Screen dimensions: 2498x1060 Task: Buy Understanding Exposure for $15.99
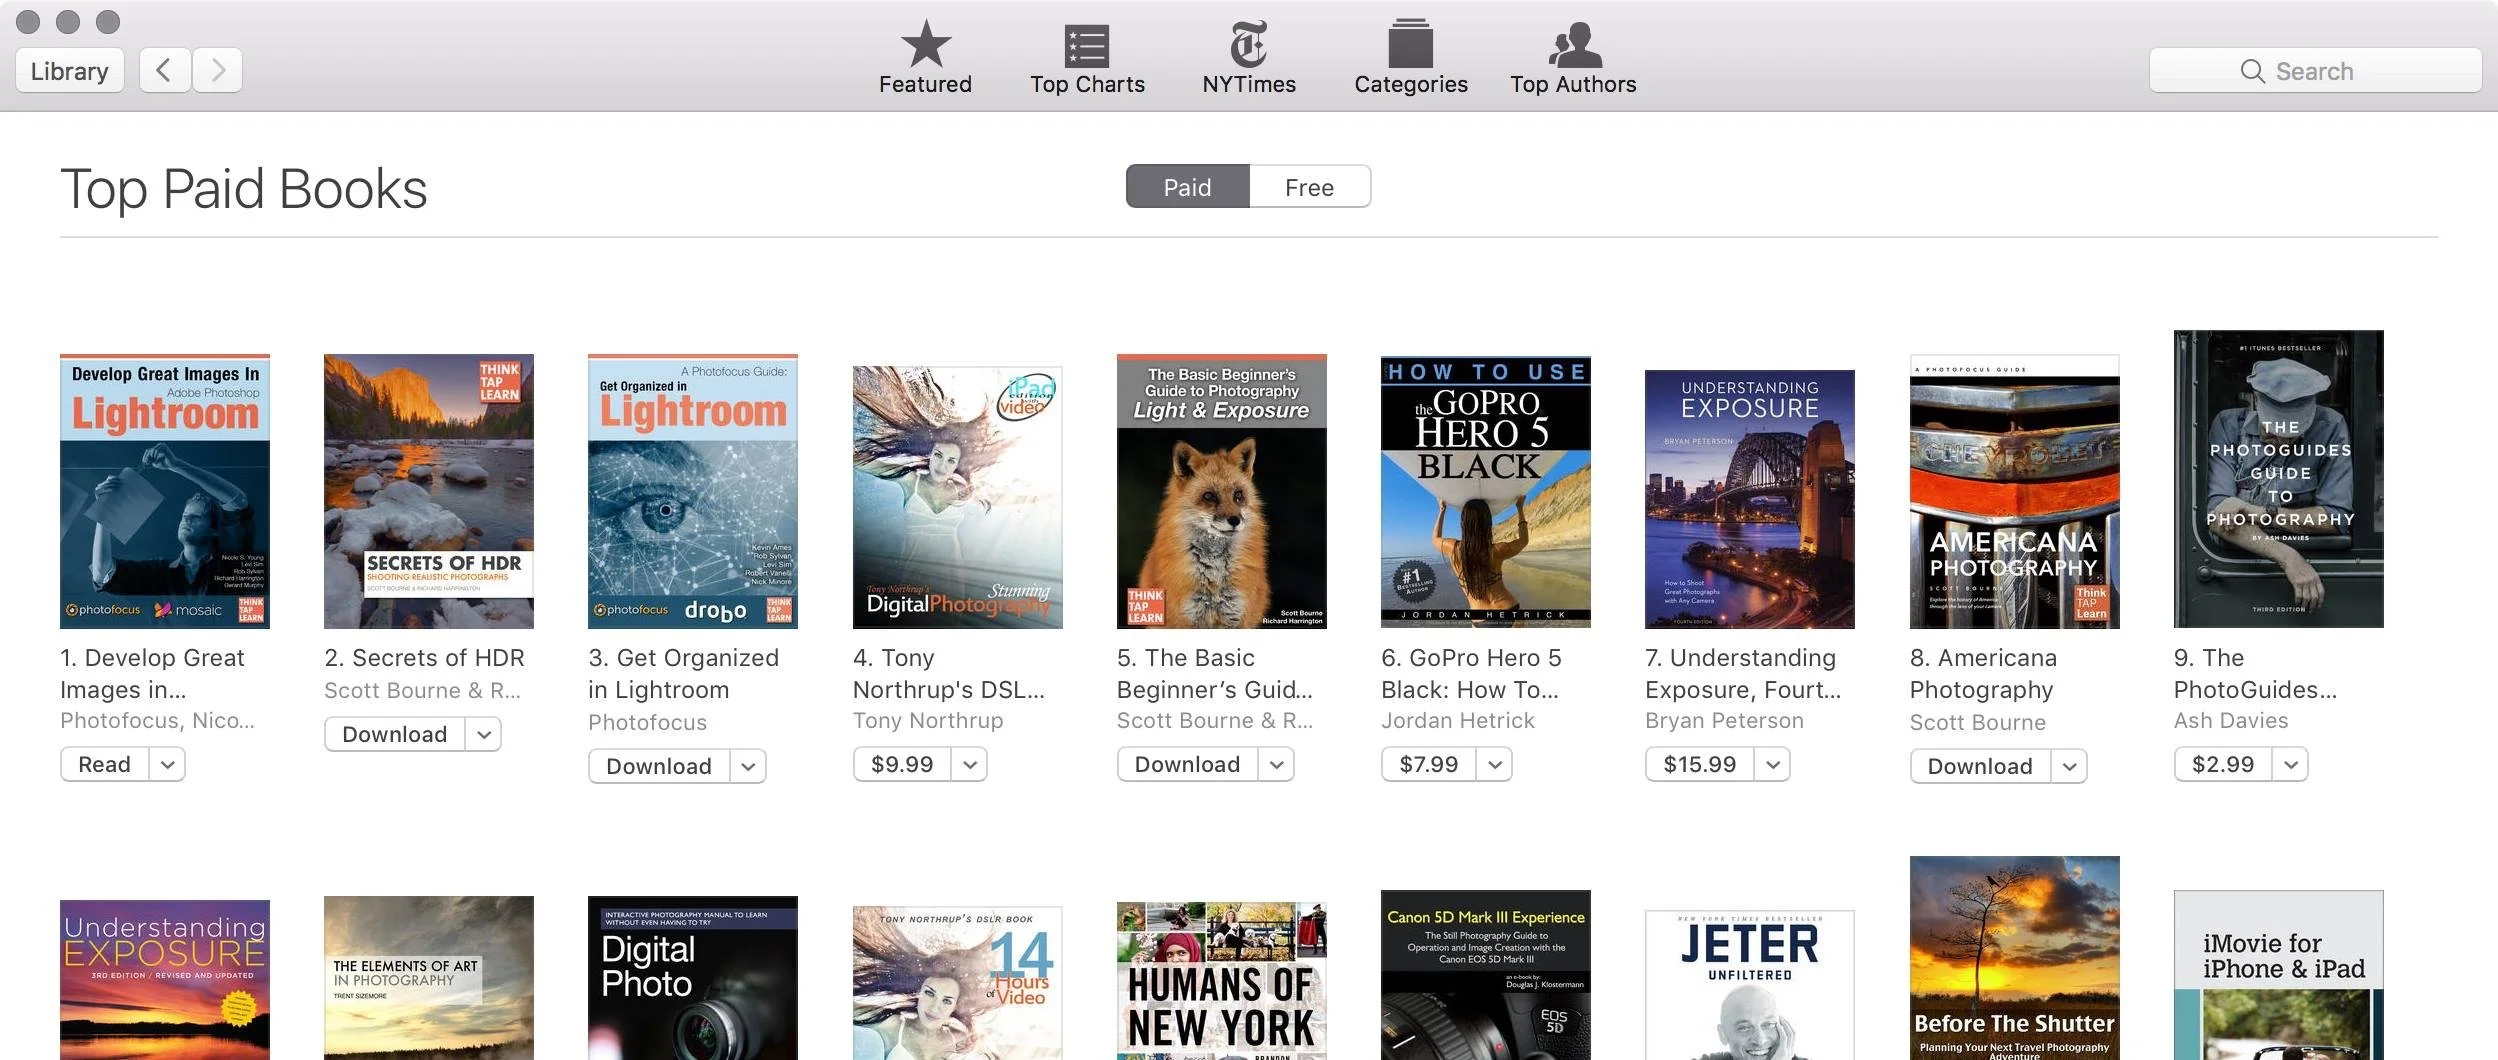tap(1699, 765)
